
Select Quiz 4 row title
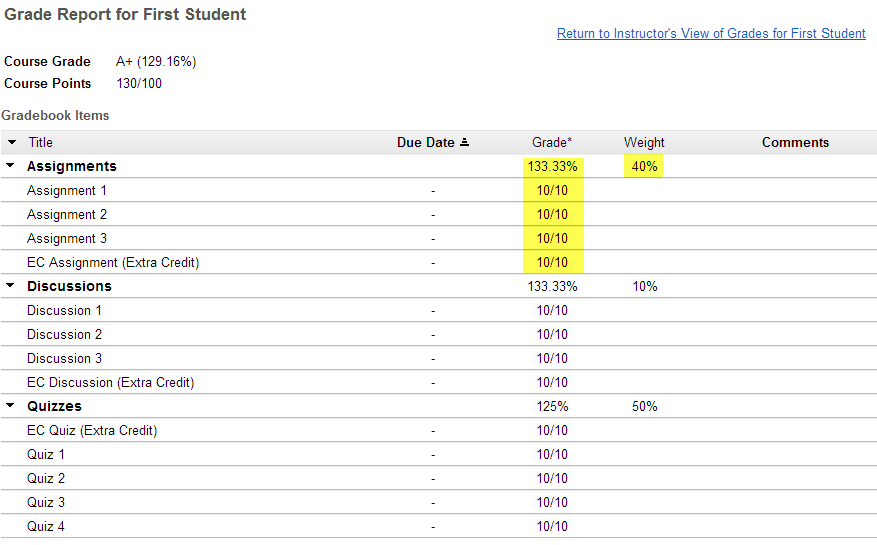pyautogui.click(x=46, y=527)
